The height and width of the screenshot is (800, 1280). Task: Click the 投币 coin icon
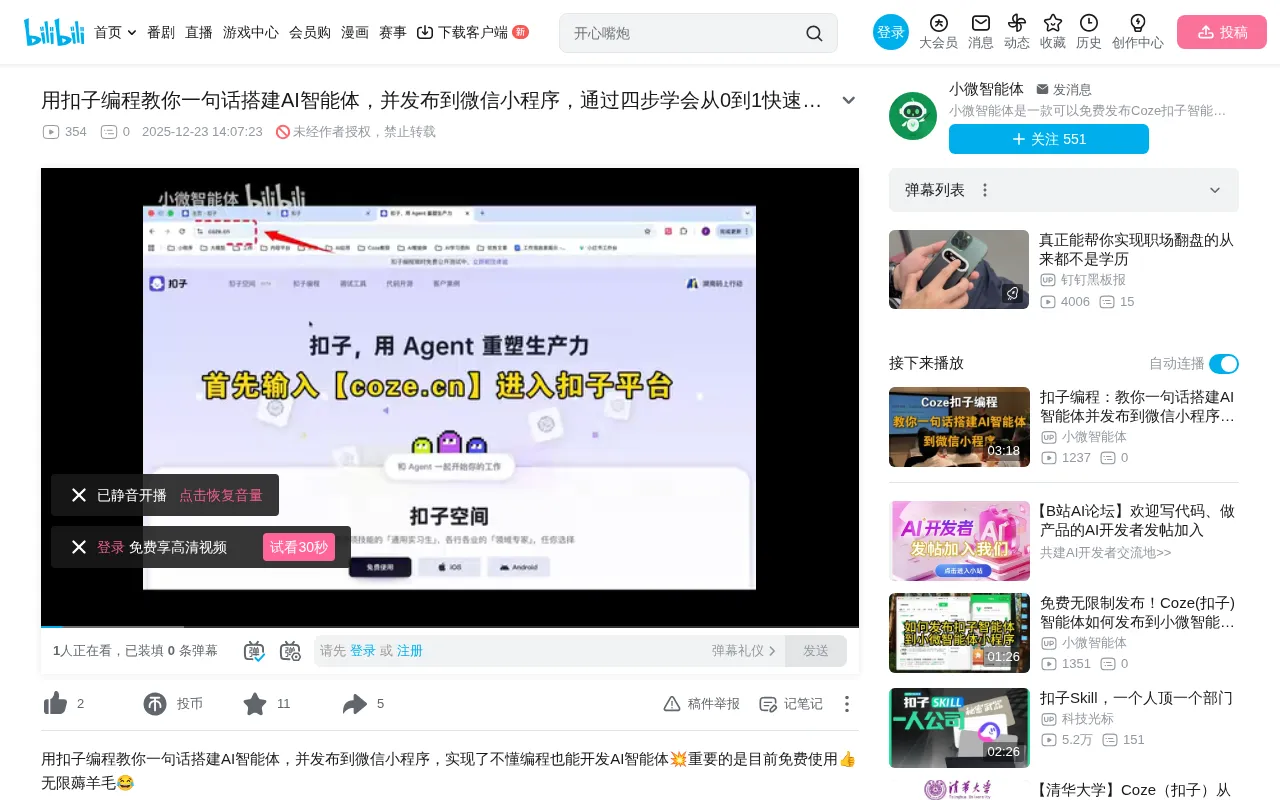tap(155, 704)
